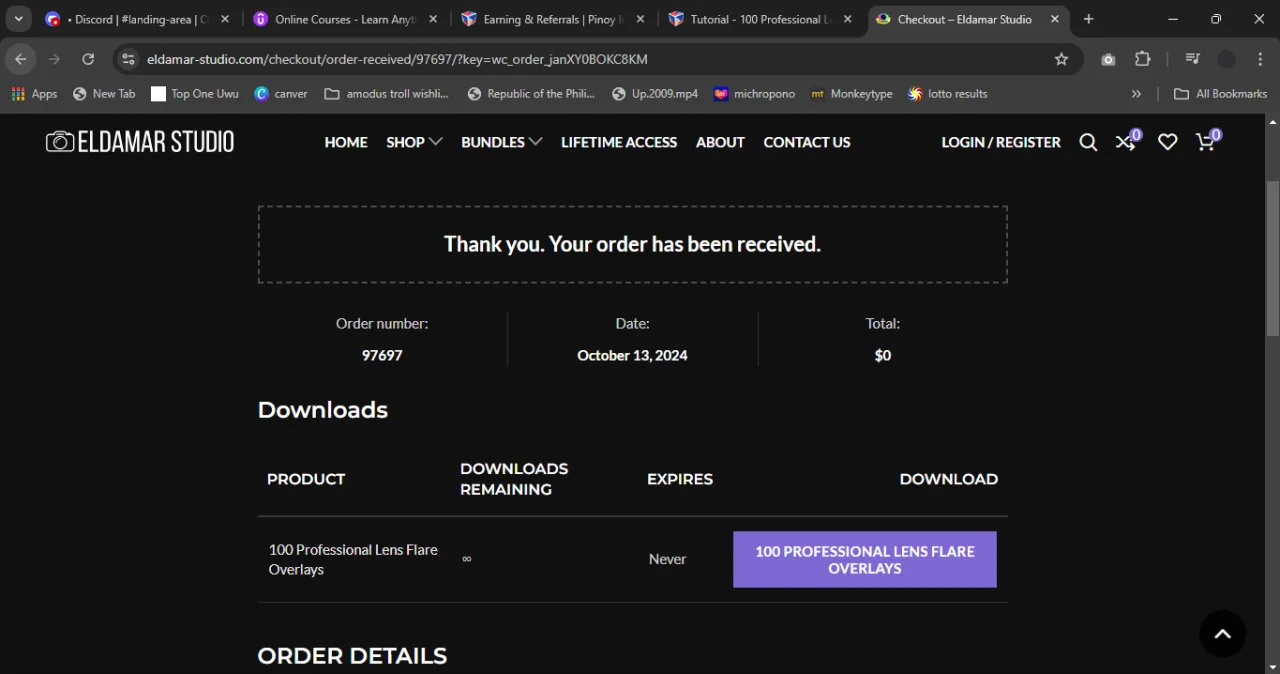Open the media control icon in toolbar

[x=1192, y=59]
